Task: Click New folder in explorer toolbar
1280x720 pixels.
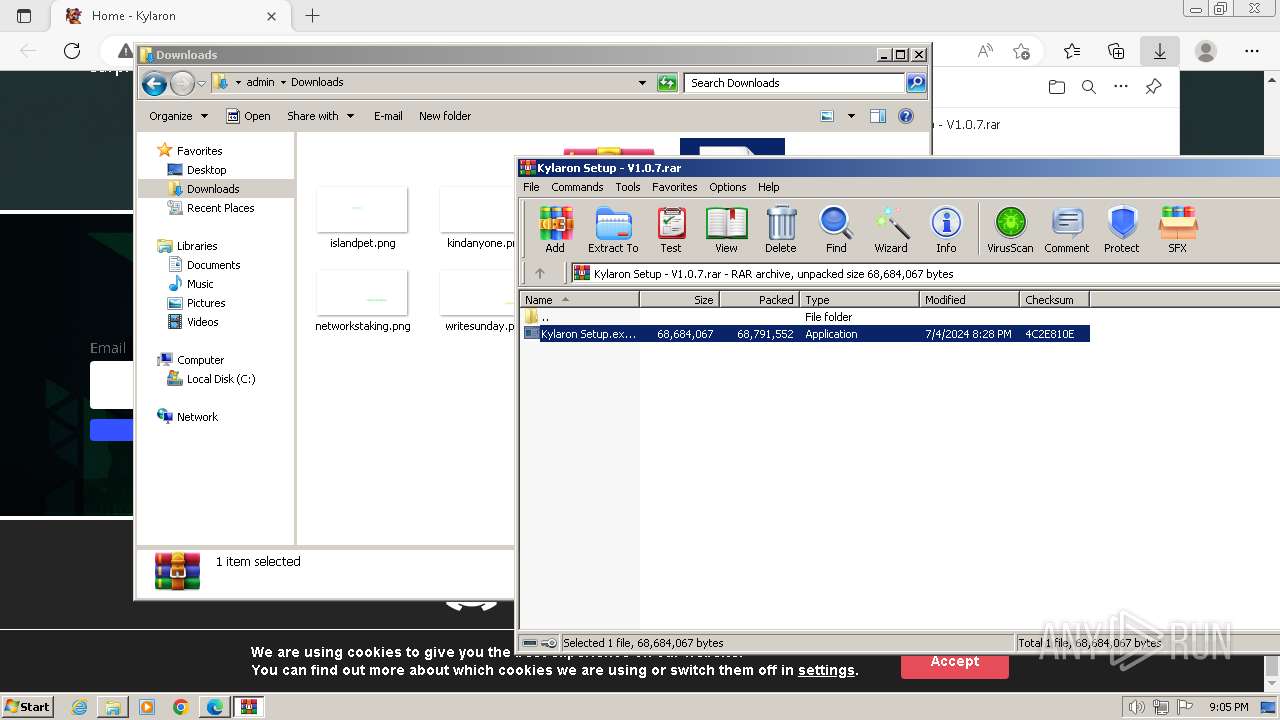Action: (445, 116)
